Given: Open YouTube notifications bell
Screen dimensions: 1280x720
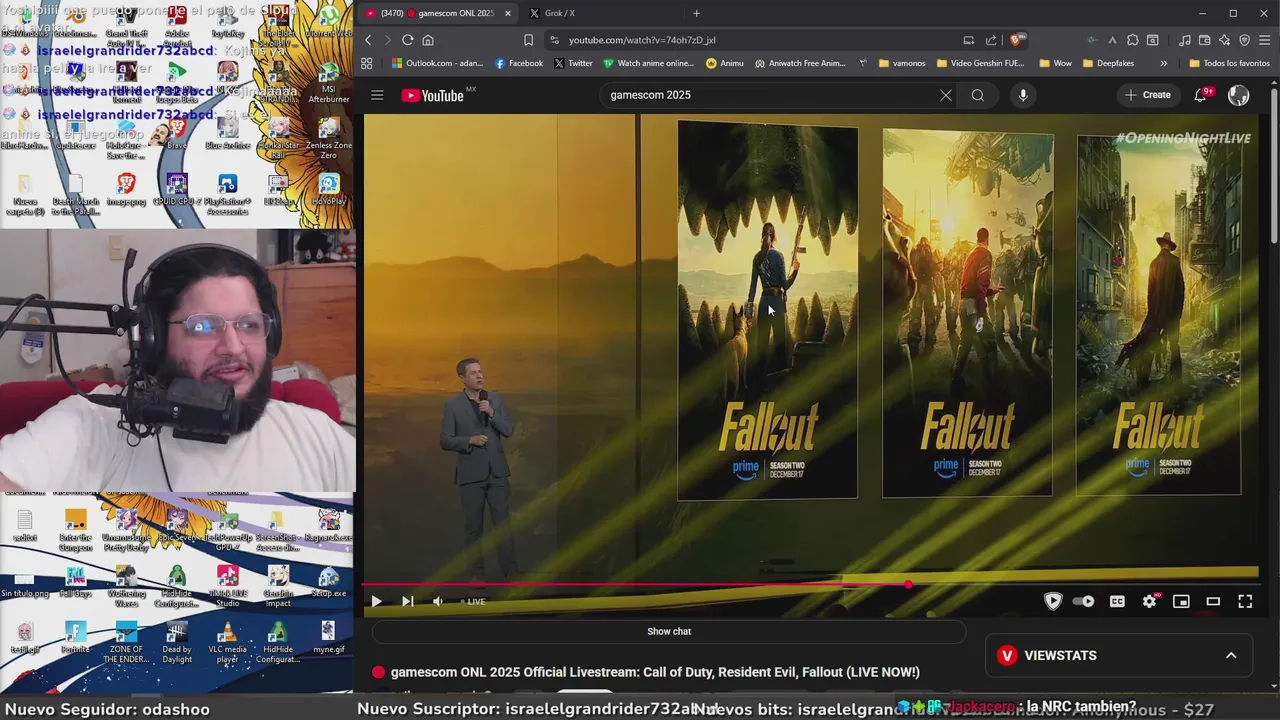Looking at the screenshot, I should click(1201, 95).
